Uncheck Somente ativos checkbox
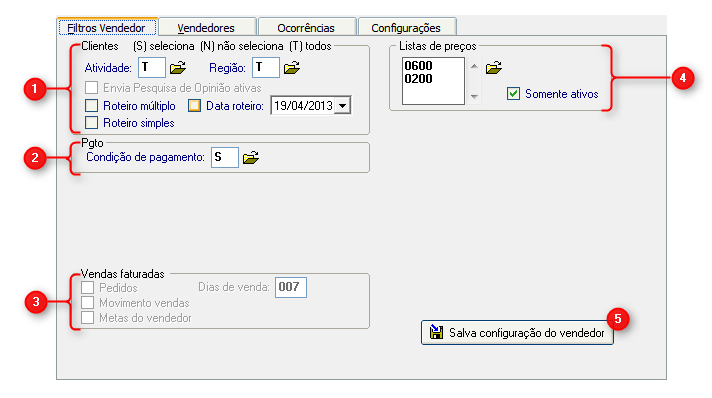Image resolution: width=712 pixels, height=398 pixels. click(x=513, y=94)
